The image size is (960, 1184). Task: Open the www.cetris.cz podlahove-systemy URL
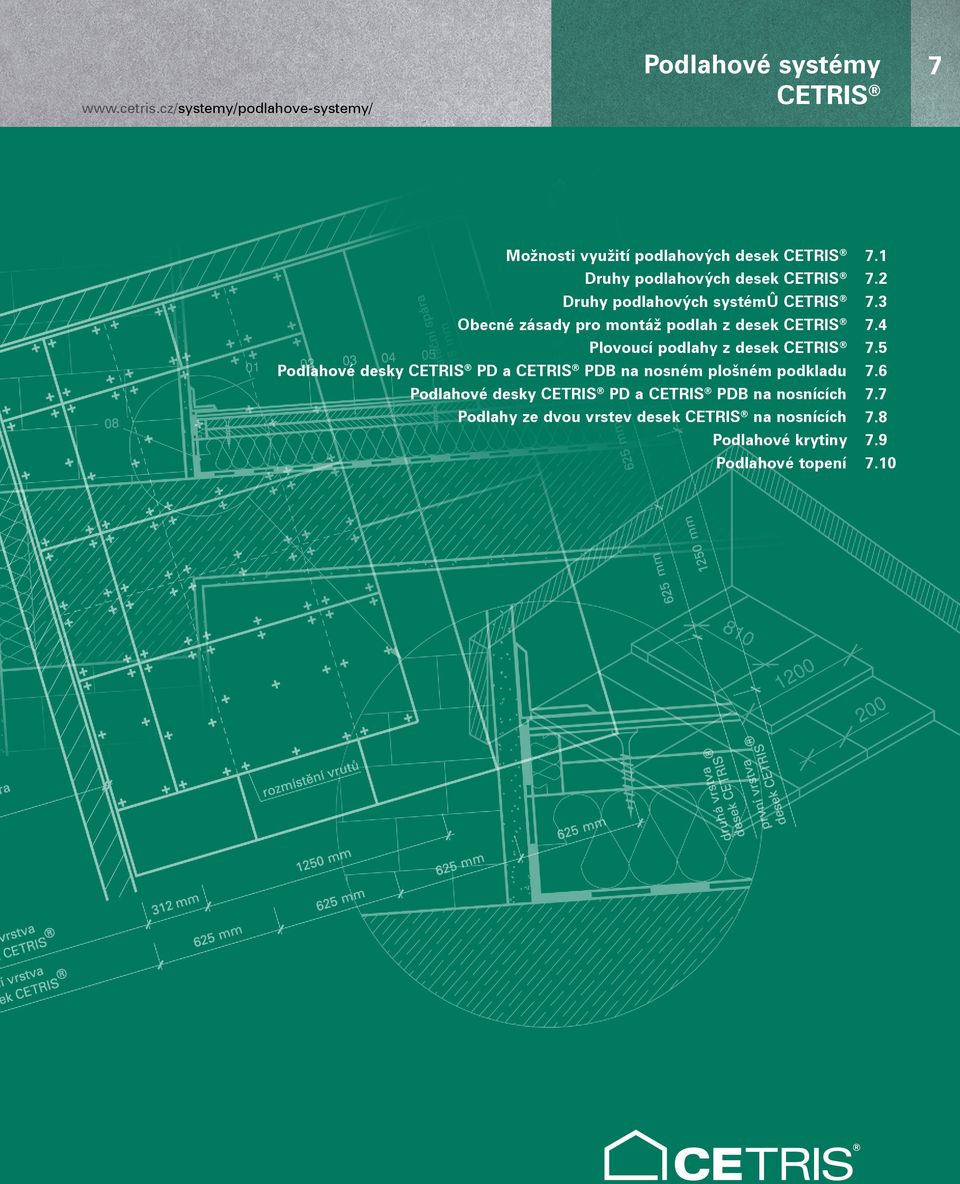(x=227, y=109)
